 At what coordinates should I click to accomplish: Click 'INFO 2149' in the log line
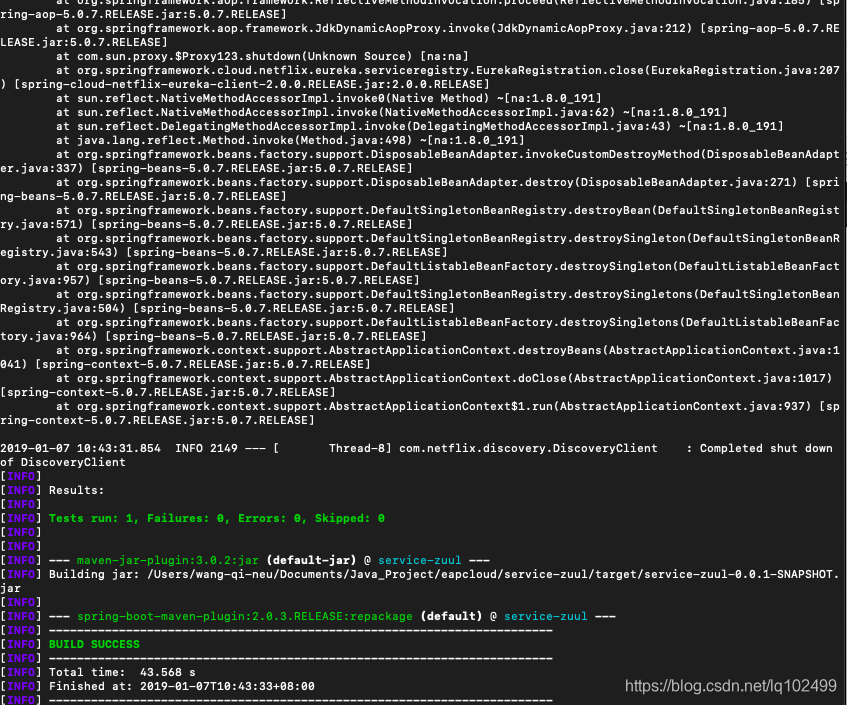tap(206, 448)
